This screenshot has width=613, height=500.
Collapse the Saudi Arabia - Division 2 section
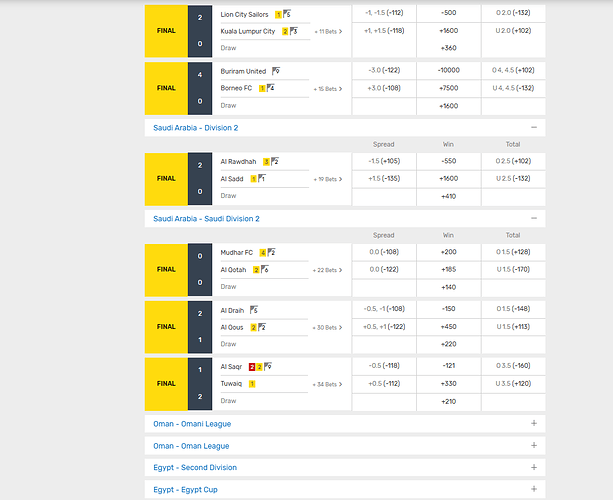534,128
